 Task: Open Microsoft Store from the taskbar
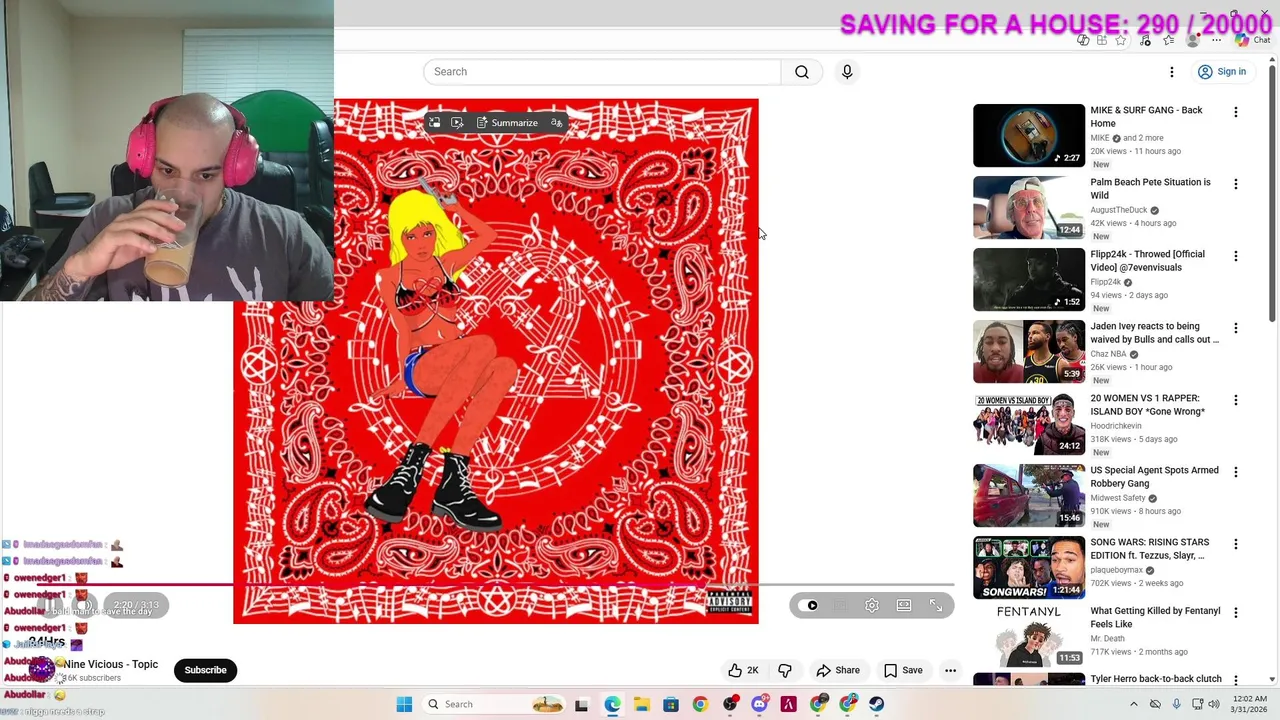coord(671,704)
